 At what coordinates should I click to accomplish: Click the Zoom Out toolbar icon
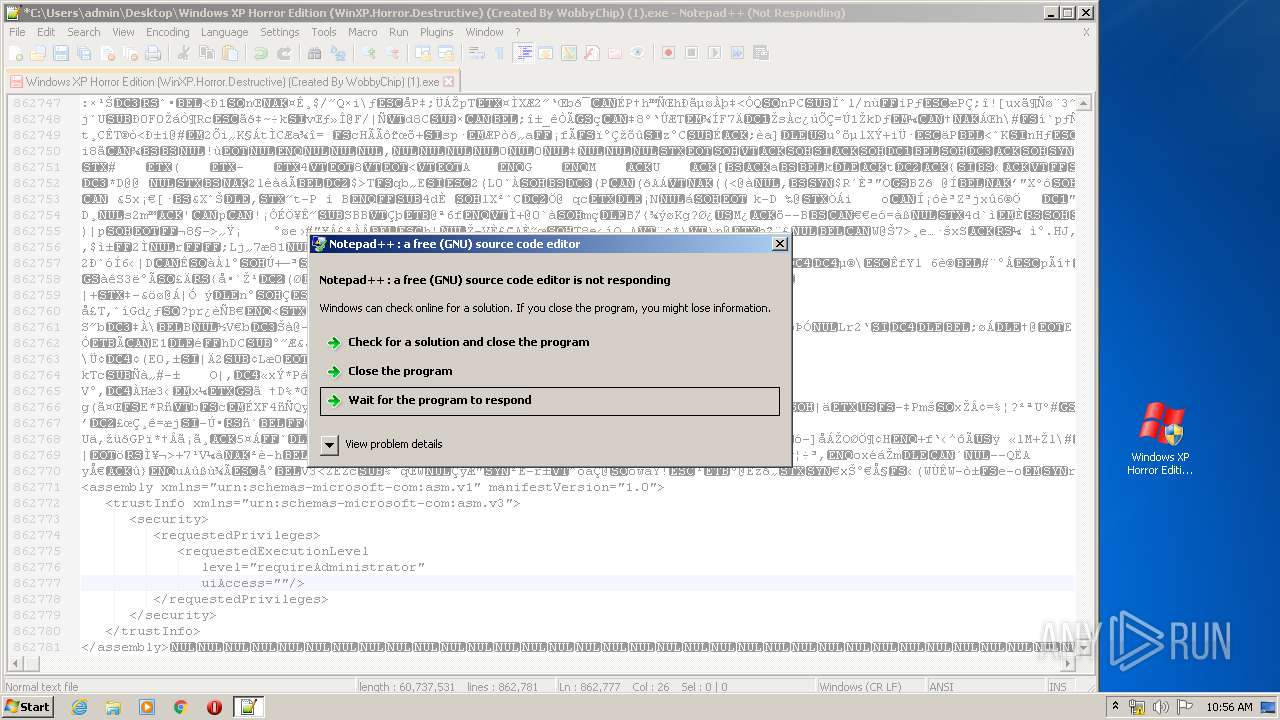tap(393, 53)
